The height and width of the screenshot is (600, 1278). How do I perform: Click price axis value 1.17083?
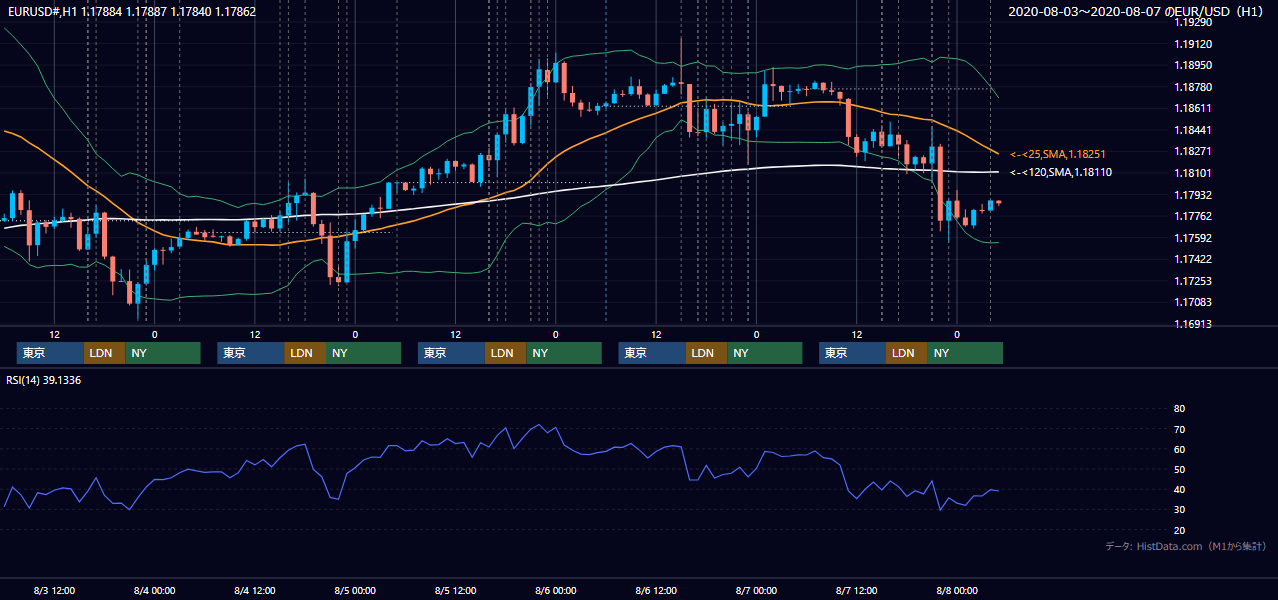pos(1193,302)
